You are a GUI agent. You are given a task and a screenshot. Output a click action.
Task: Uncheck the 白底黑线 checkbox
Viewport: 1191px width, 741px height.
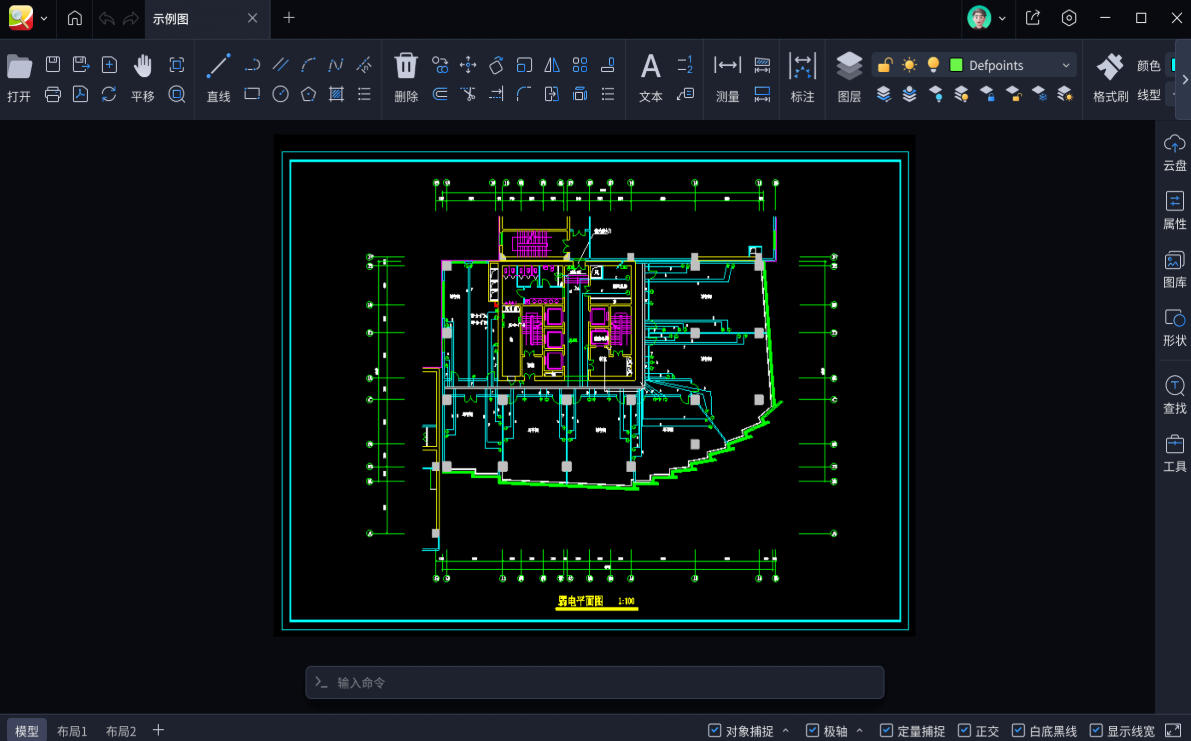point(1018,731)
